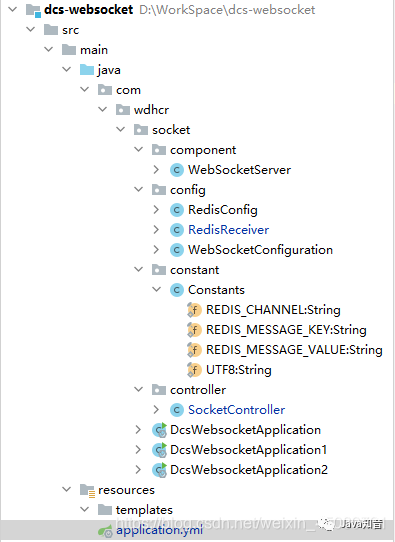Click the WebSocketServer class icon
Image resolution: width=395 pixels, height=542 pixels.
click(177, 170)
